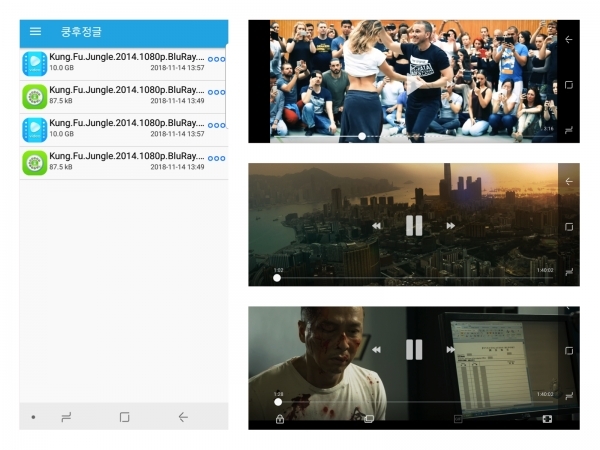
Task: Open more options for the second 10.0 GB file
Action: coord(216,125)
